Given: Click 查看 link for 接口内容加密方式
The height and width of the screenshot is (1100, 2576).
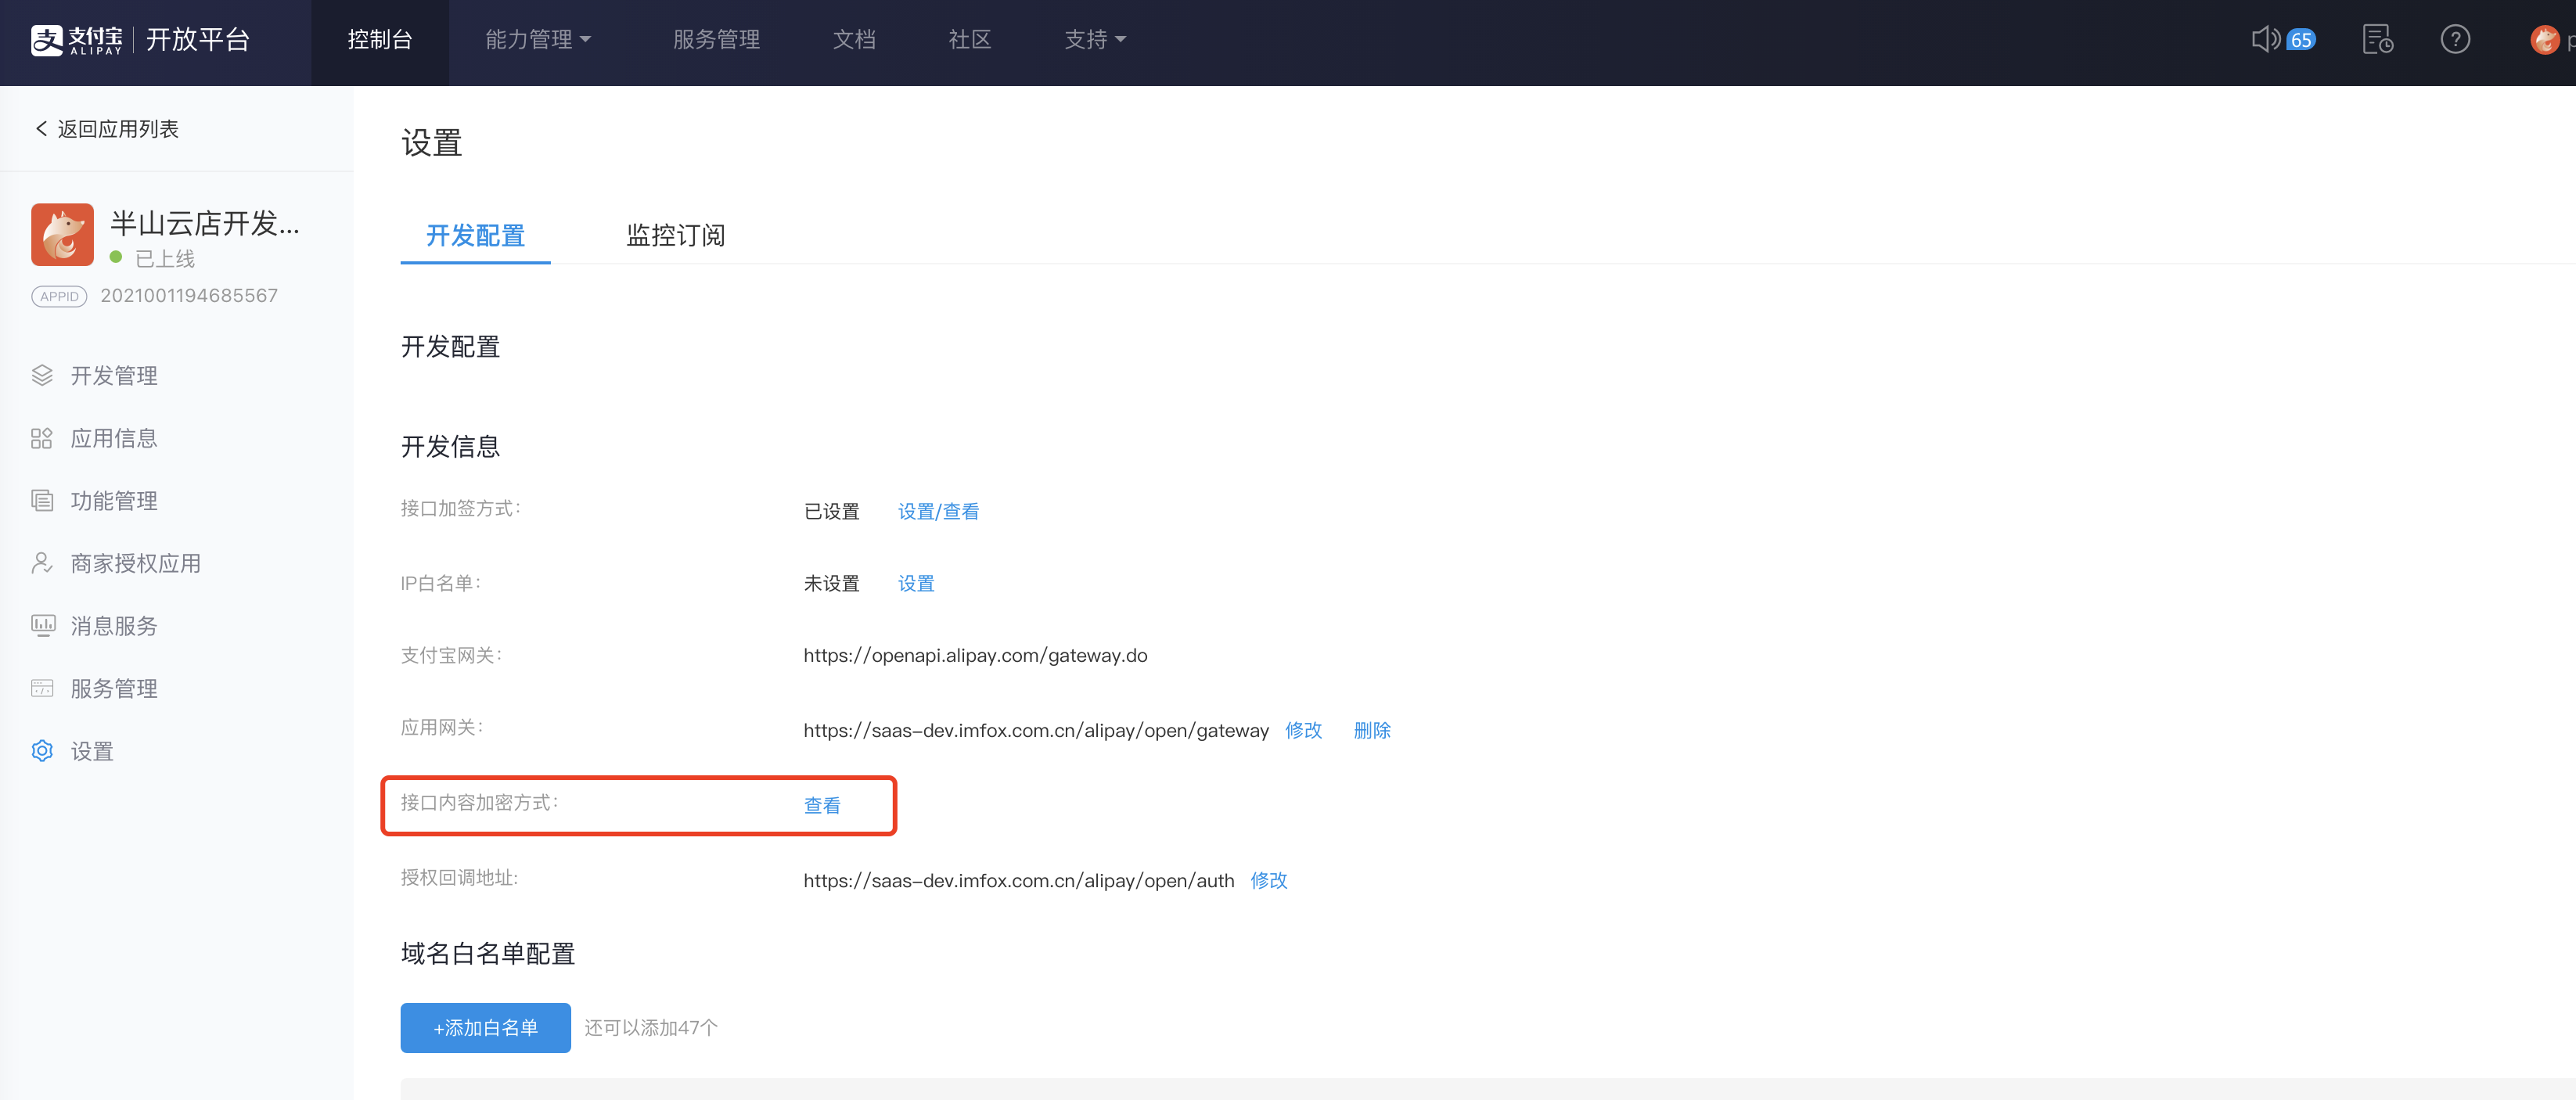Looking at the screenshot, I should pos(822,806).
